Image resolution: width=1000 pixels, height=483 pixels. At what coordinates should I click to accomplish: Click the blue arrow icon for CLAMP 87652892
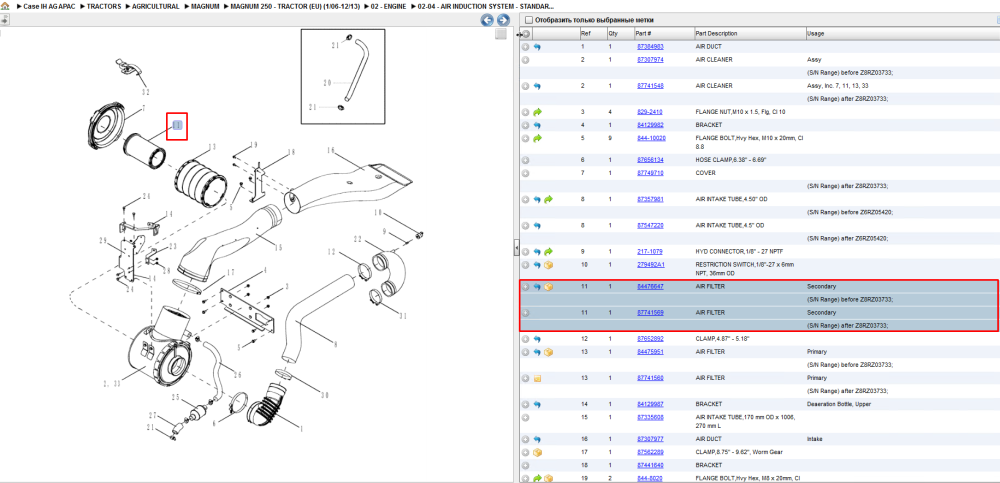(x=537, y=339)
